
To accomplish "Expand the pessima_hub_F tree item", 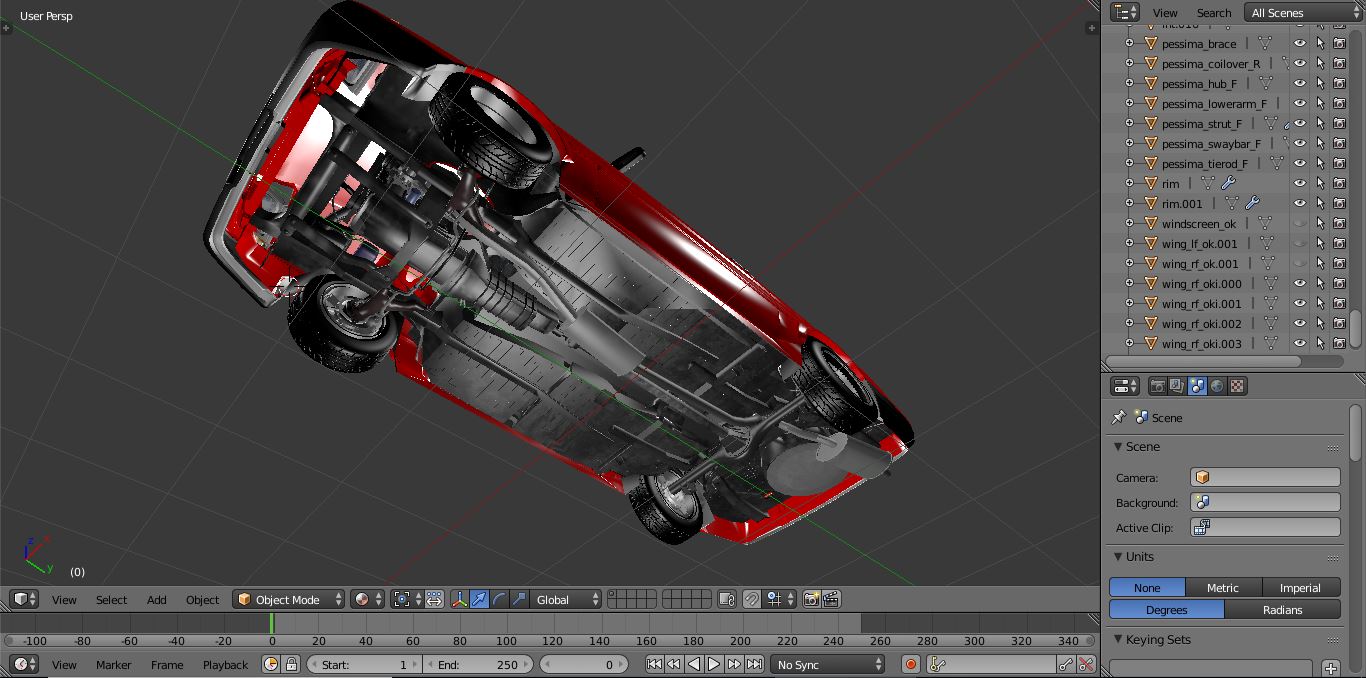I will [1130, 84].
